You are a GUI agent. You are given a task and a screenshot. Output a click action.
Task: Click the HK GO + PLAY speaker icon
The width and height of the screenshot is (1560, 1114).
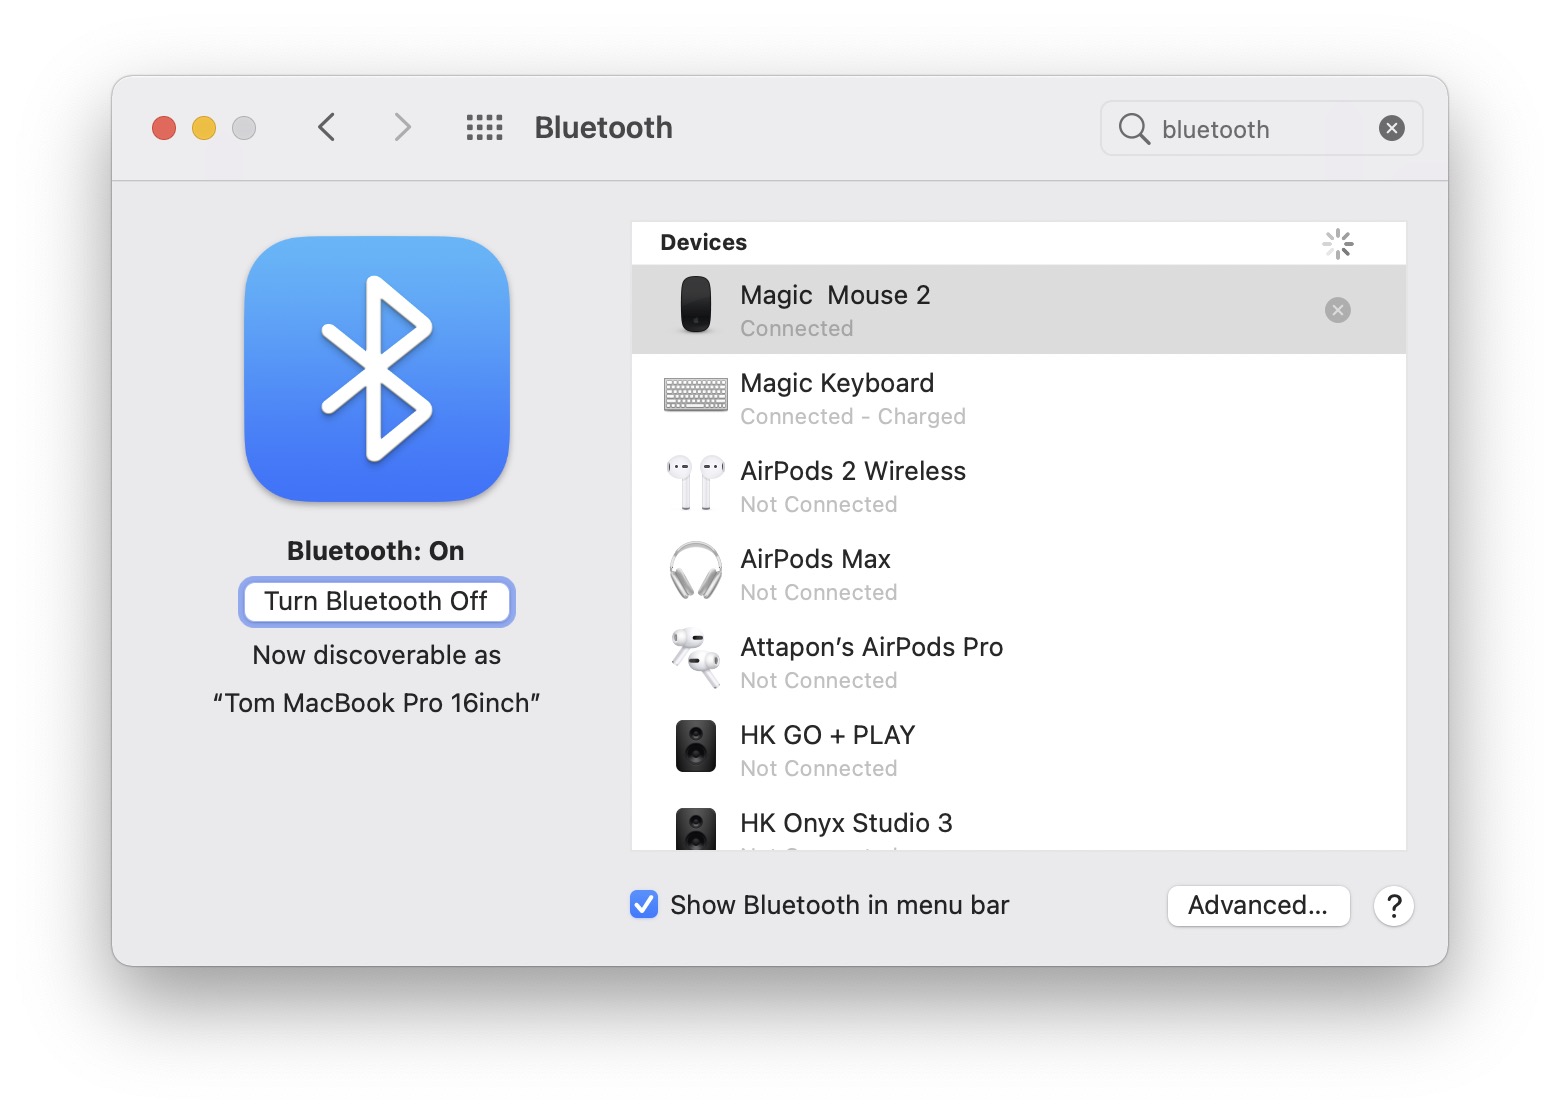pyautogui.click(x=696, y=747)
